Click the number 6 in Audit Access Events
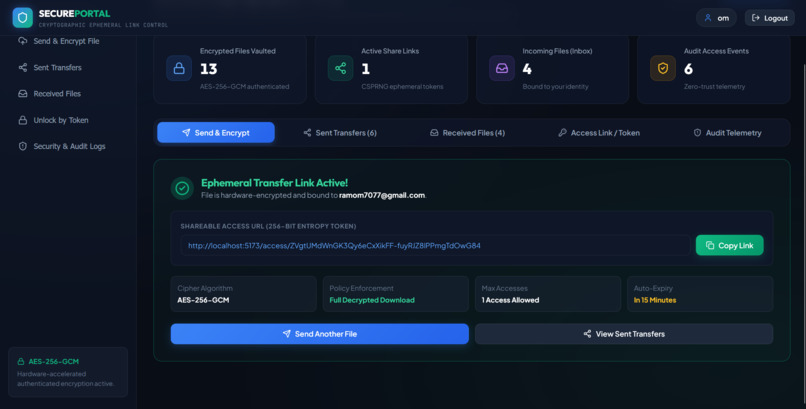Image resolution: width=806 pixels, height=409 pixels. [x=688, y=69]
